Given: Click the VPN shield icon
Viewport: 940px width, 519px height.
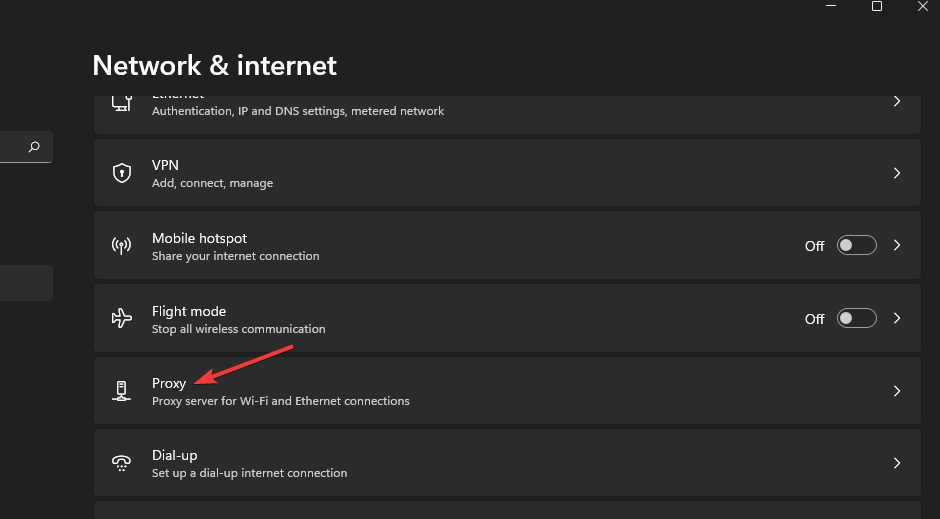Looking at the screenshot, I should pyautogui.click(x=122, y=173).
